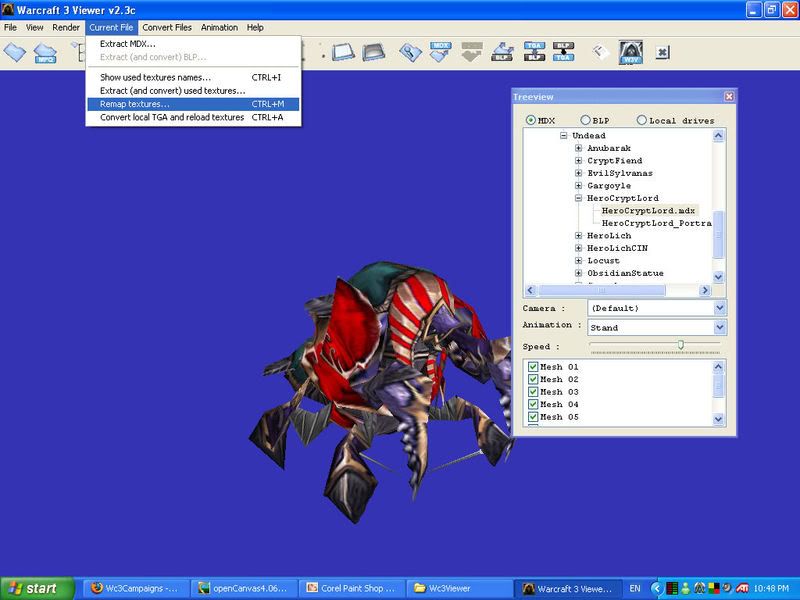
Task: Click the Windows start button
Action: 37,588
